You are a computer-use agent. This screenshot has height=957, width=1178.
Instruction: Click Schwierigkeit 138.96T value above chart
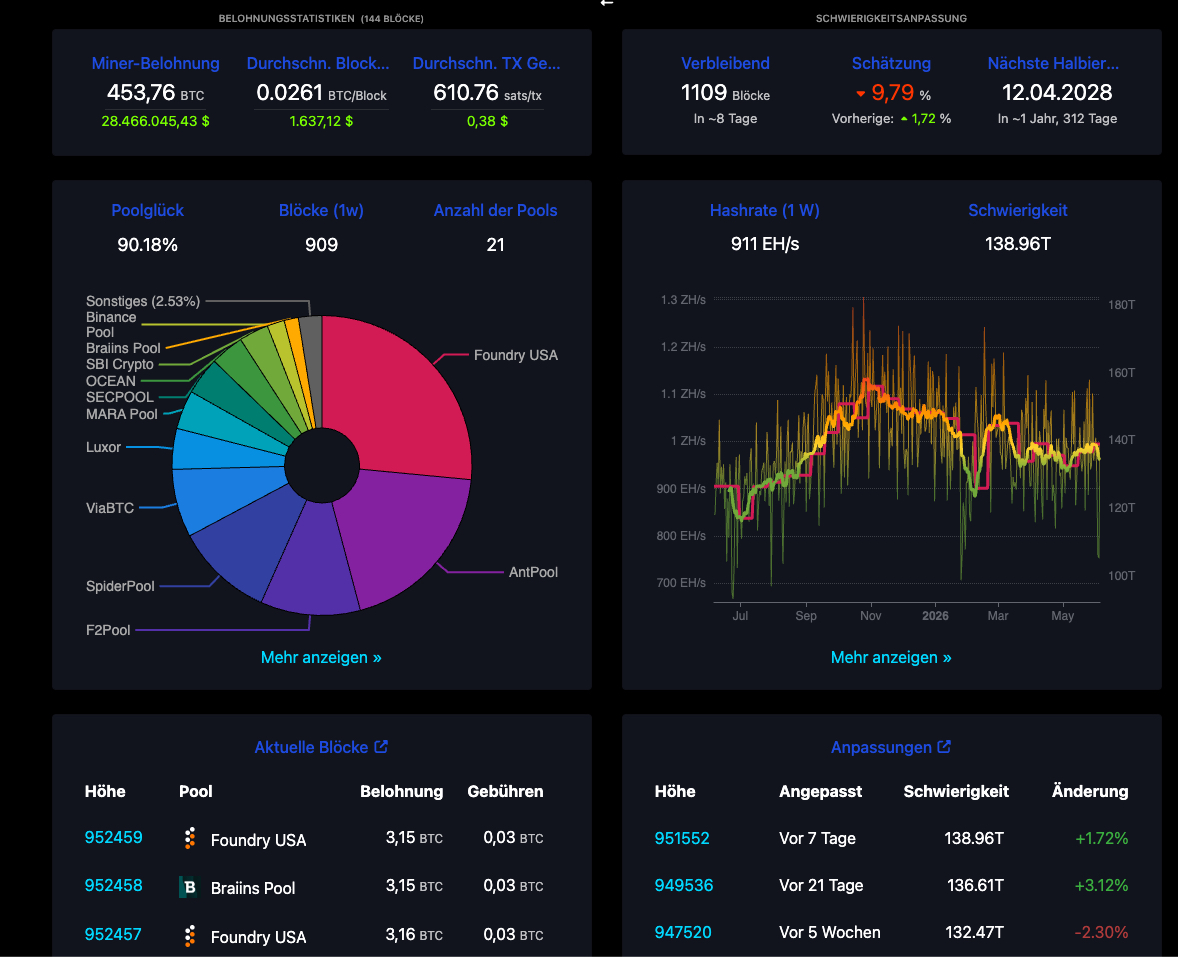point(1017,244)
